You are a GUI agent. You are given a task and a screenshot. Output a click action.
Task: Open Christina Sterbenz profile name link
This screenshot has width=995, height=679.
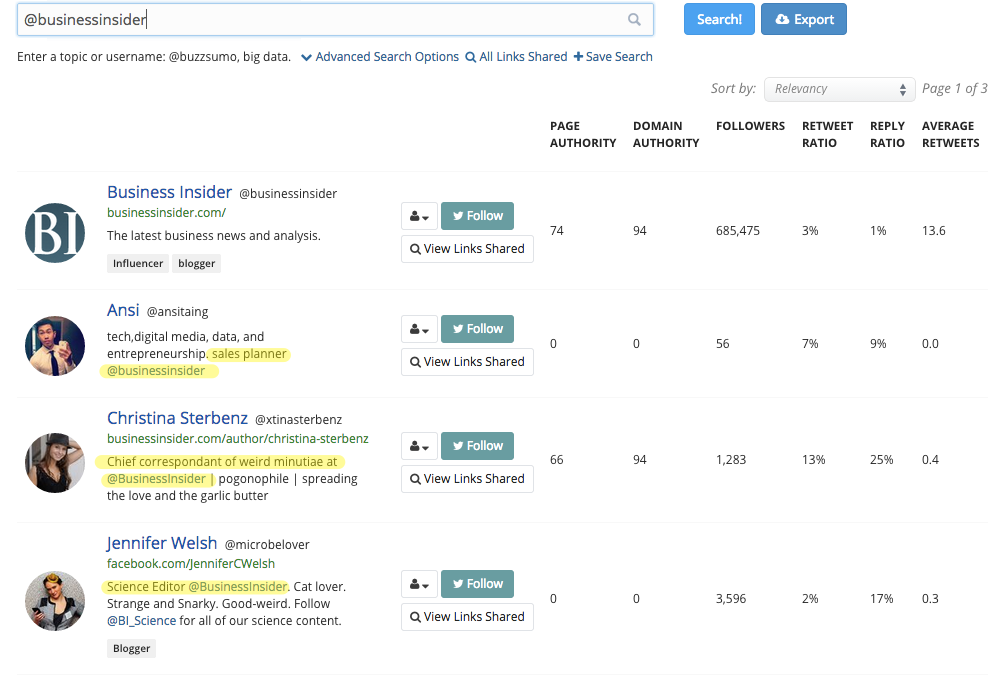pyautogui.click(x=177, y=419)
